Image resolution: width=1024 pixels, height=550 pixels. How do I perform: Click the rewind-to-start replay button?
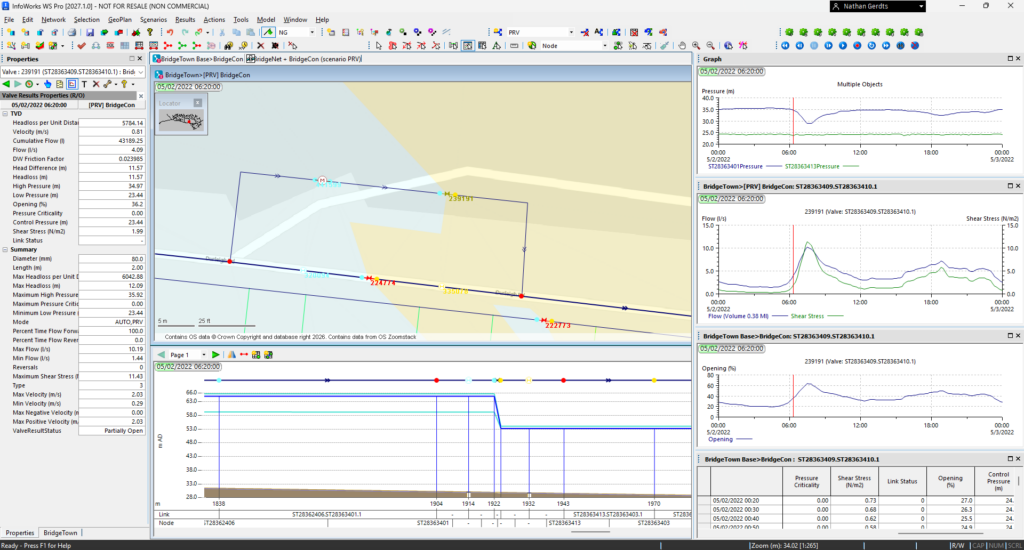(x=785, y=46)
